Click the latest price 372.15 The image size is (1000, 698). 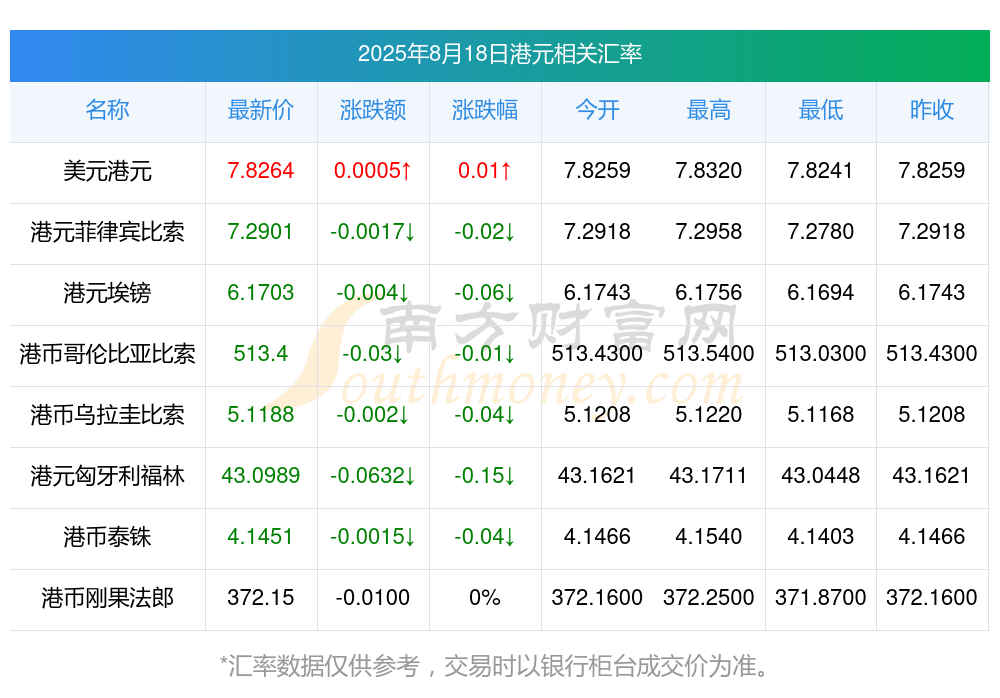260,597
